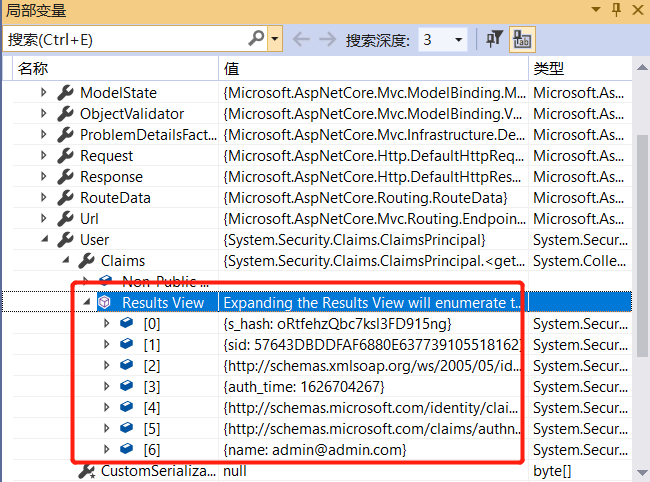Image resolution: width=650 pixels, height=482 pixels.
Task: Open the search options dropdown arrow
Action: (275, 39)
